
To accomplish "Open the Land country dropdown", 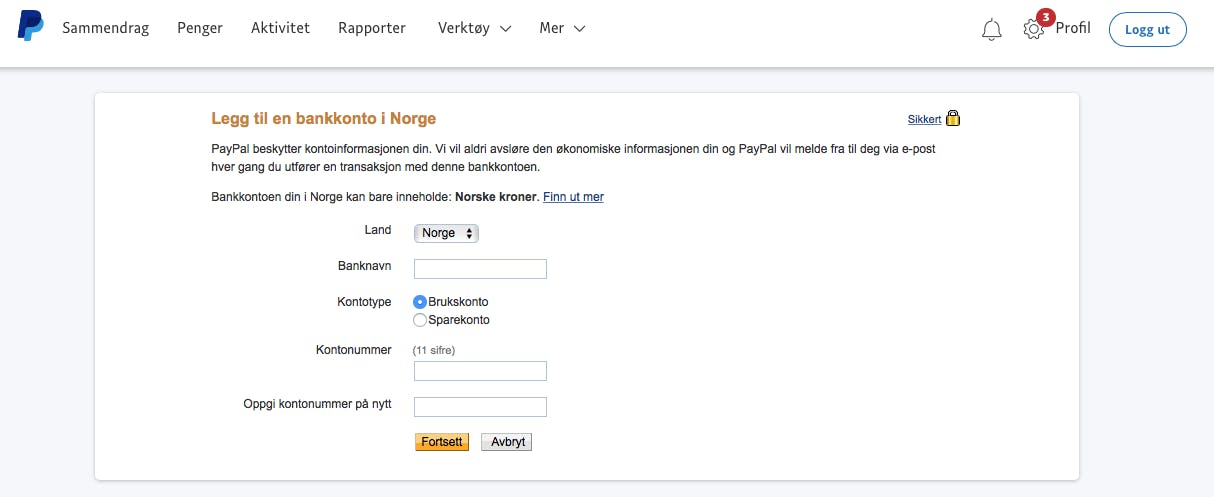I will [447, 233].
